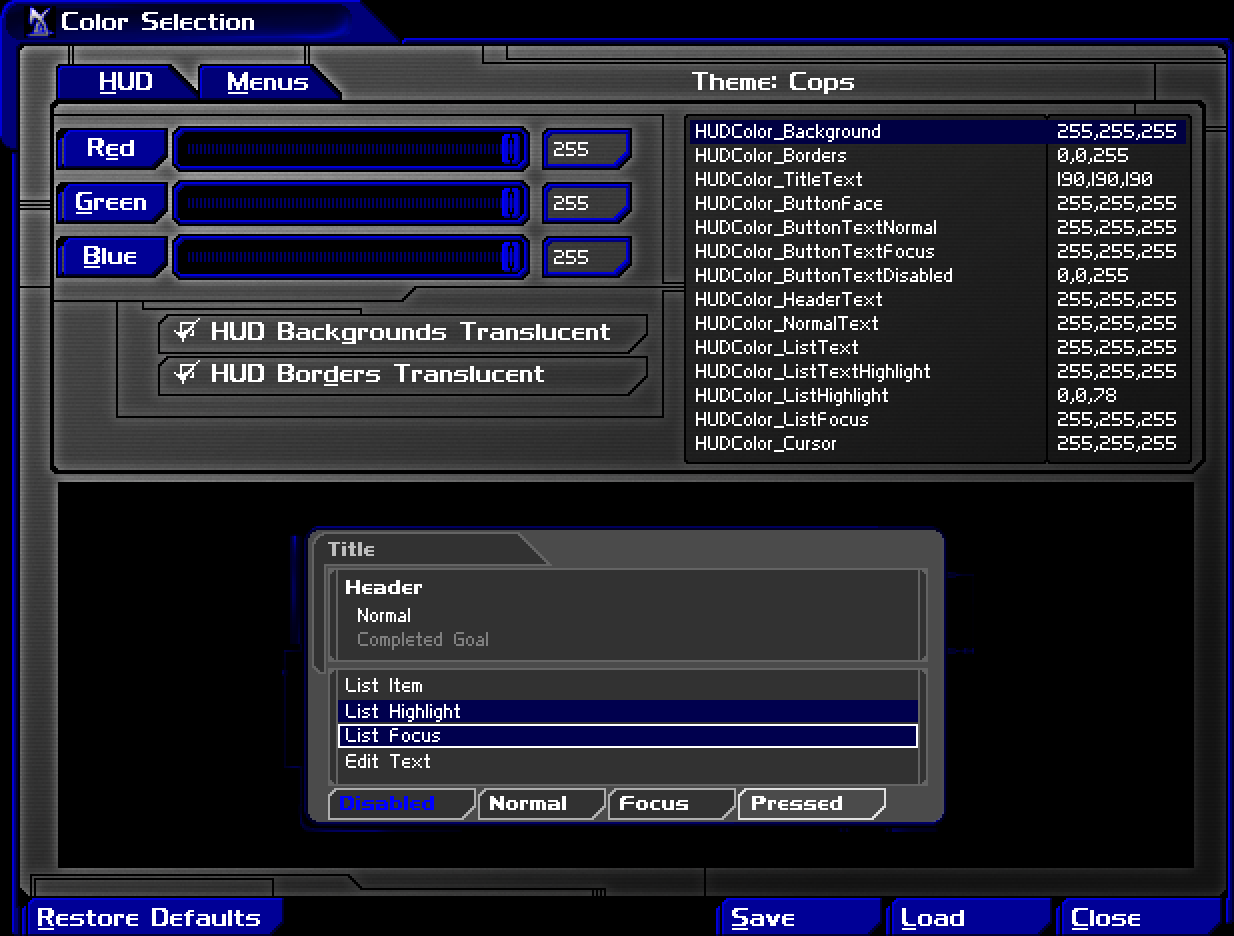This screenshot has height=936, width=1234.
Task: Select HUDColor_ListTextHighlight row
Action: (x=938, y=371)
